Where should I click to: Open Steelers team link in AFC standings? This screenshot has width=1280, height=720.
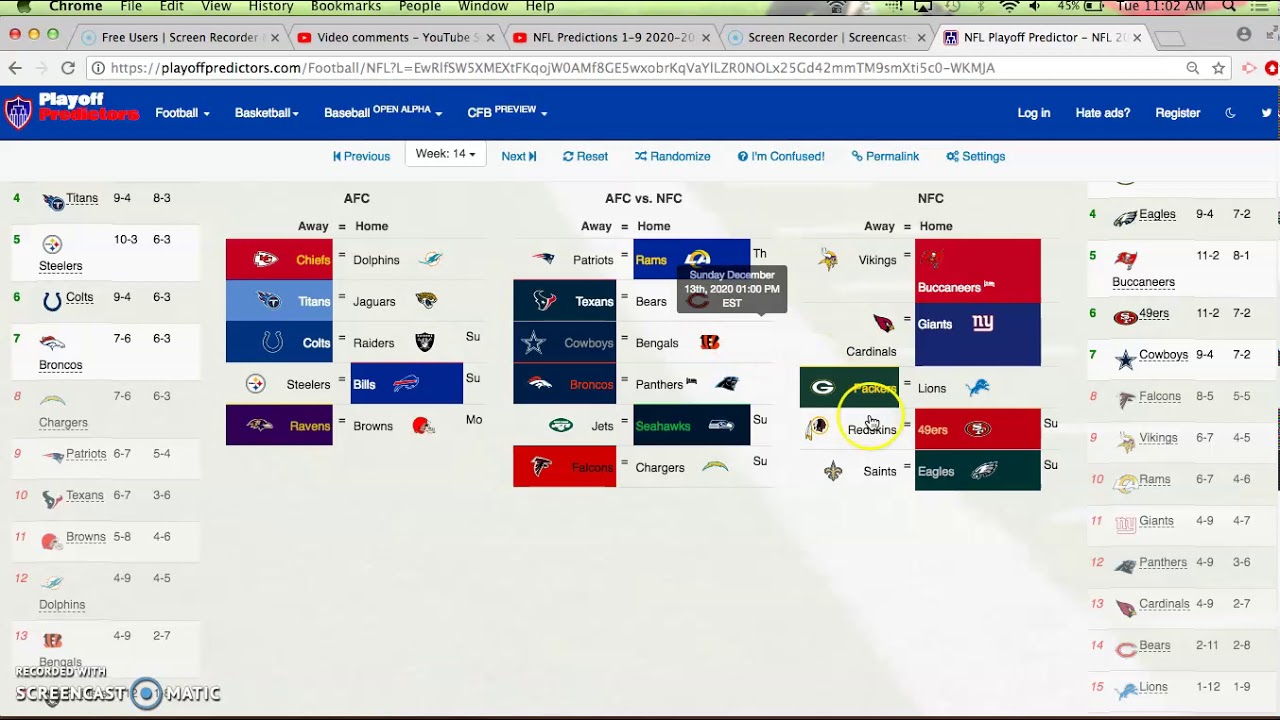[61, 266]
